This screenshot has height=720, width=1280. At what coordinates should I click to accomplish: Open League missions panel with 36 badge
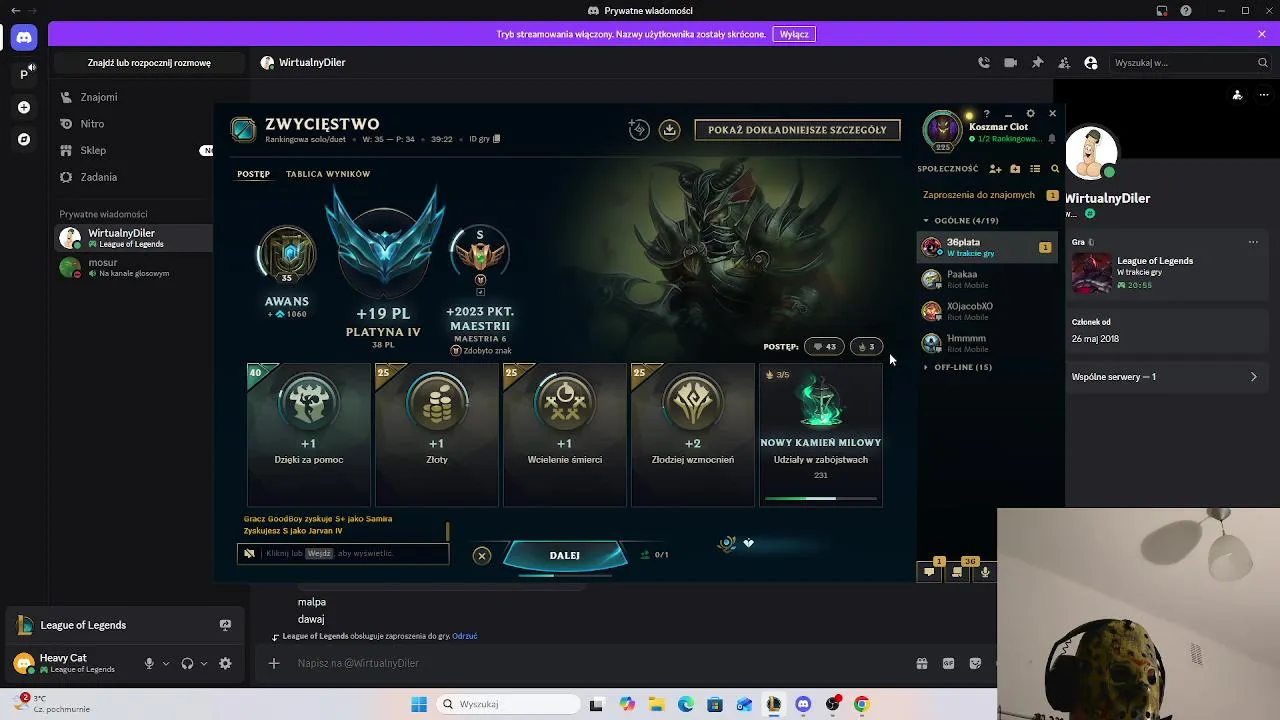pos(957,572)
